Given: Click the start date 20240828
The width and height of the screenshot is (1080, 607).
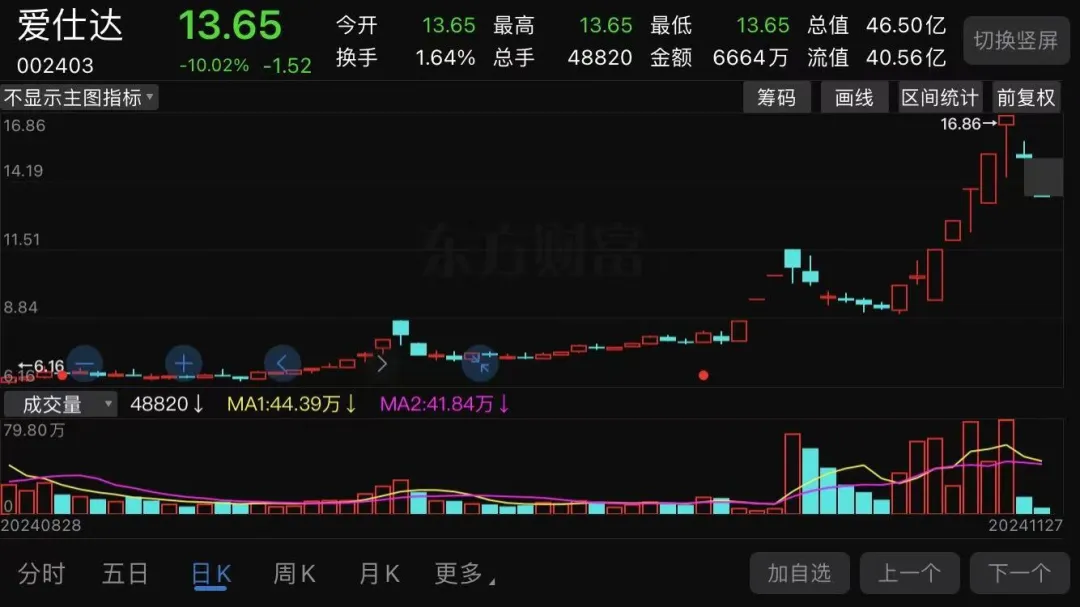Looking at the screenshot, I should 41,526.
